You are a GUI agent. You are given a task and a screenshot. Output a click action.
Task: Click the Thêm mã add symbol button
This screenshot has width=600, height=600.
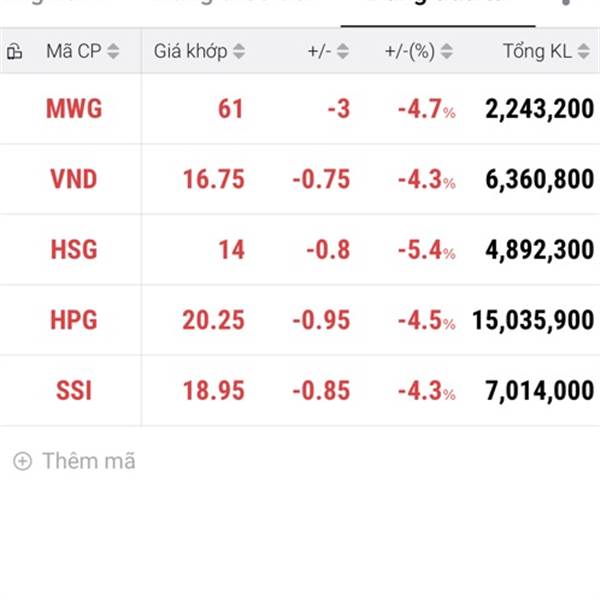click(x=74, y=461)
